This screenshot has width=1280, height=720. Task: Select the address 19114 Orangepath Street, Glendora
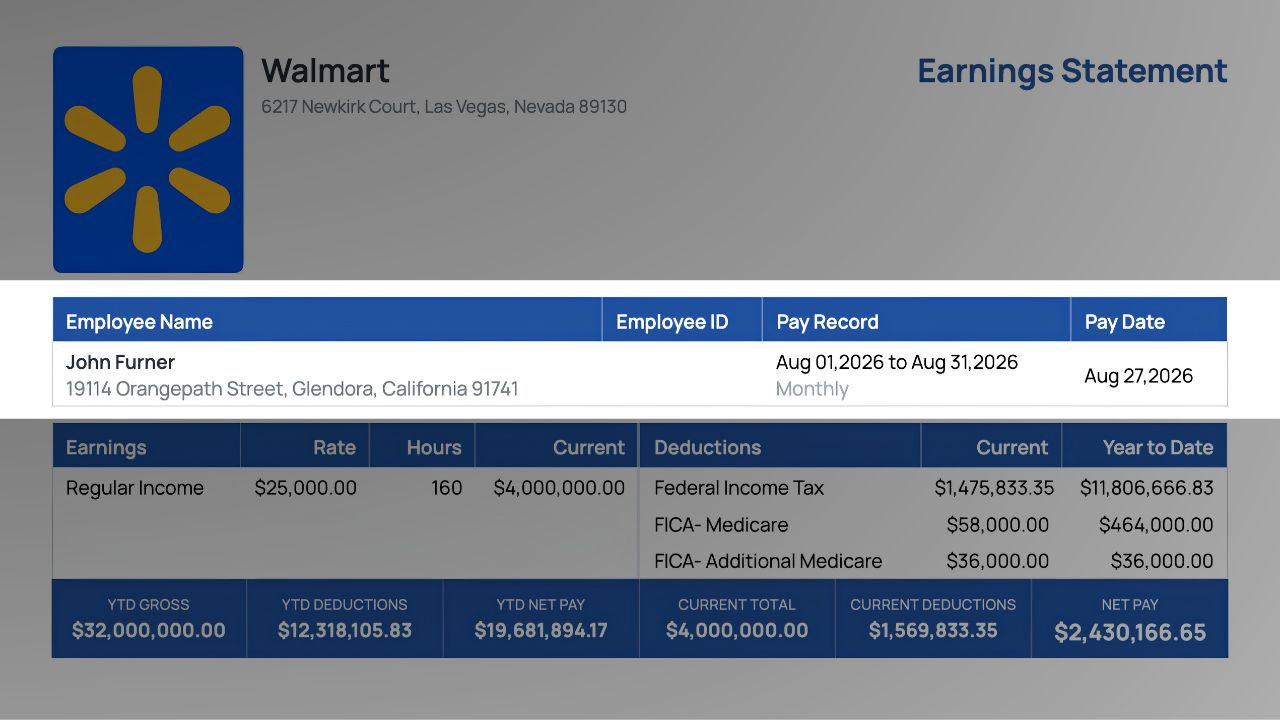click(x=292, y=389)
